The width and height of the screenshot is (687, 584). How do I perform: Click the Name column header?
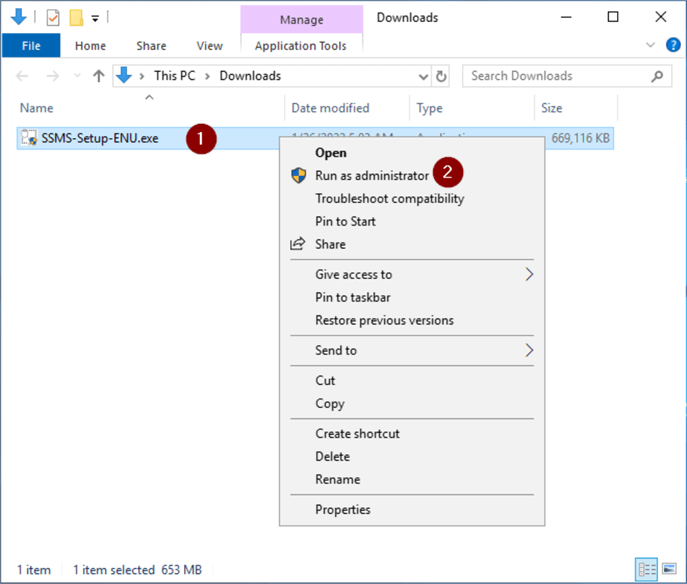[37, 108]
